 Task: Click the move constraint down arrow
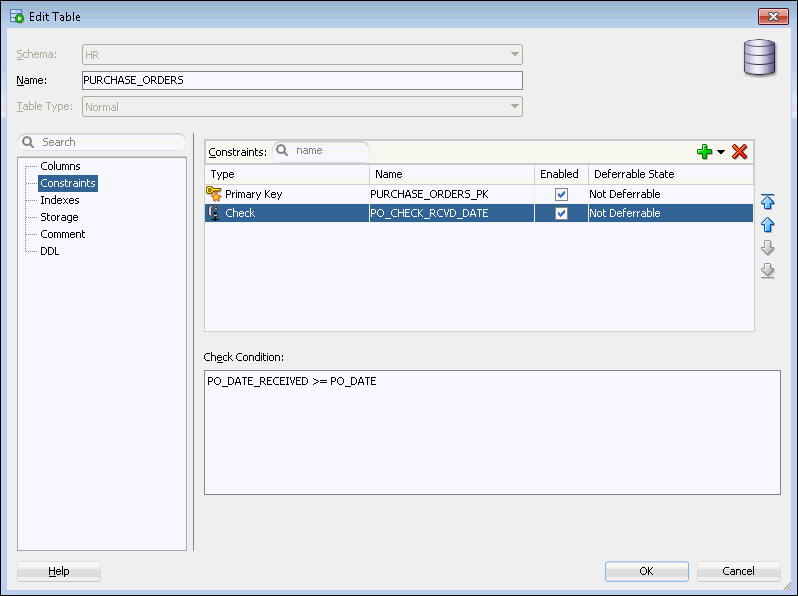[x=768, y=248]
